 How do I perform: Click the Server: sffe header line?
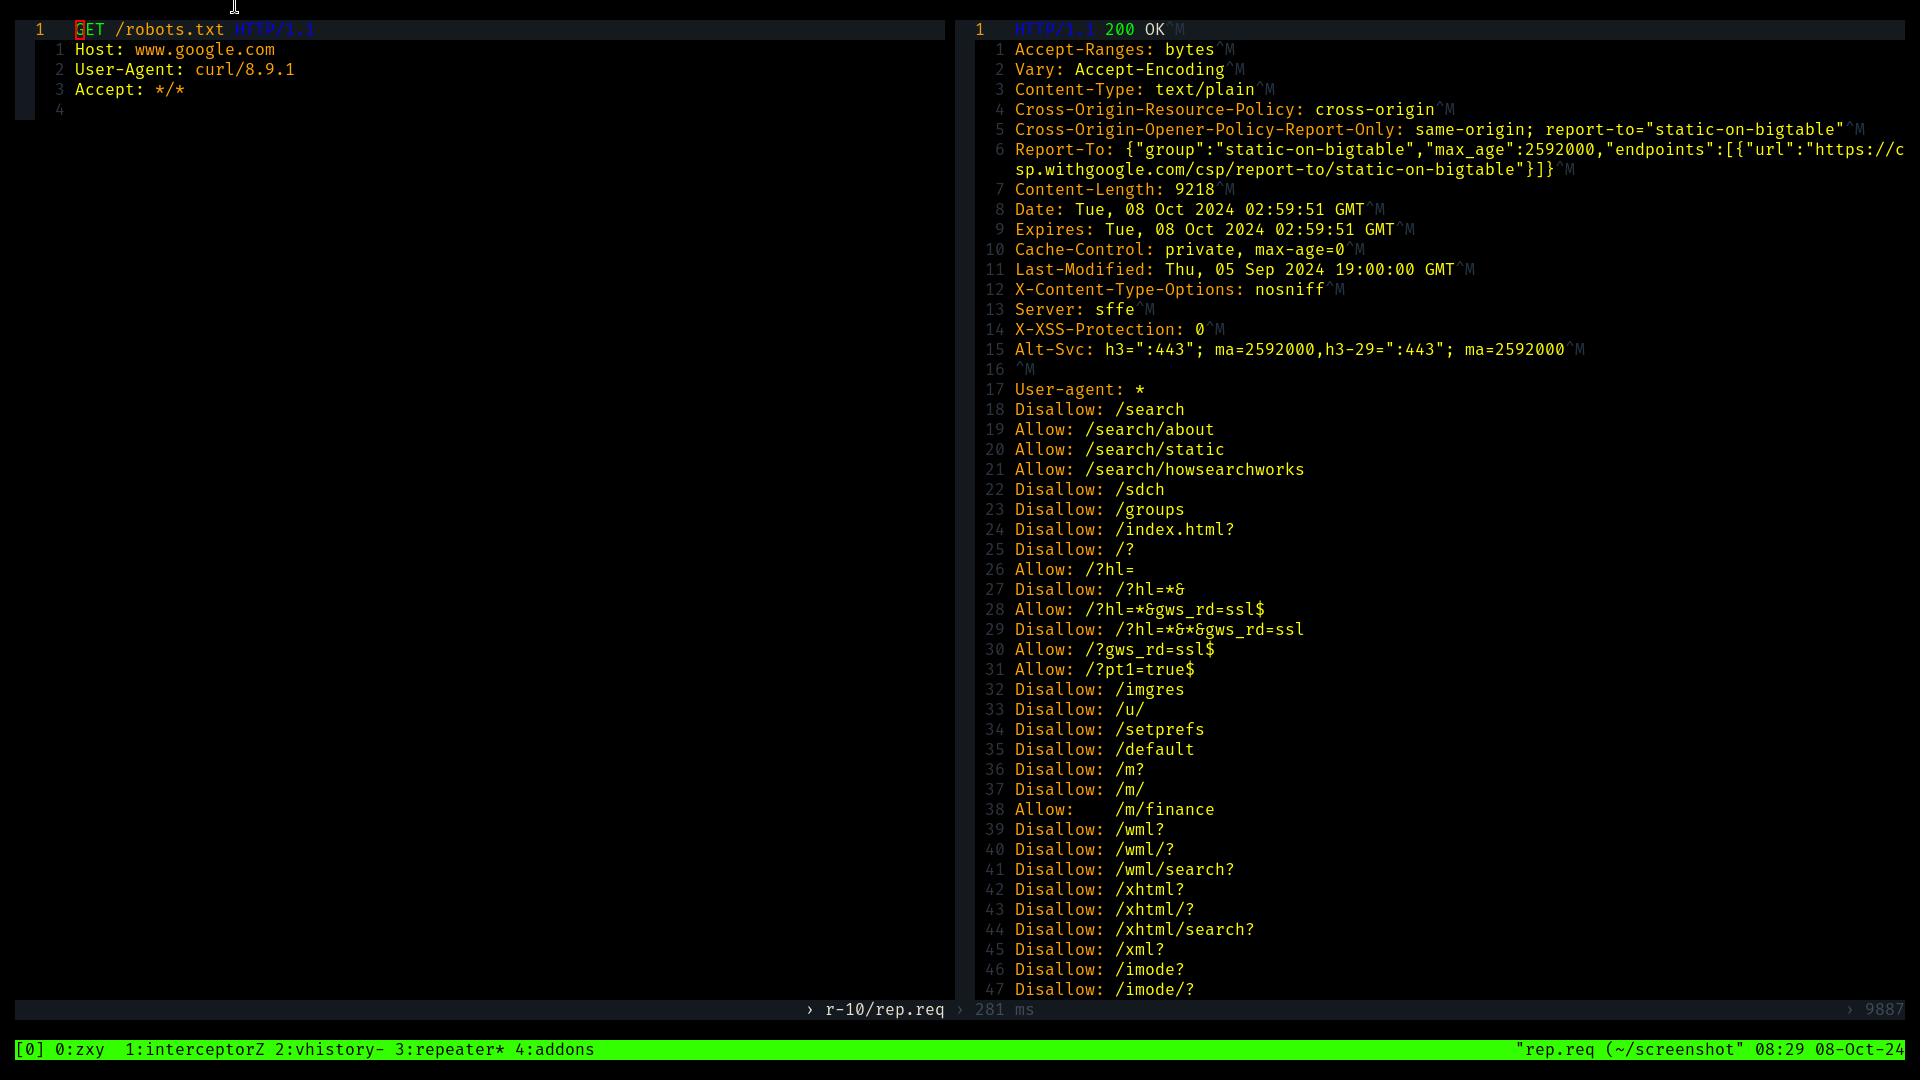[1074, 310]
